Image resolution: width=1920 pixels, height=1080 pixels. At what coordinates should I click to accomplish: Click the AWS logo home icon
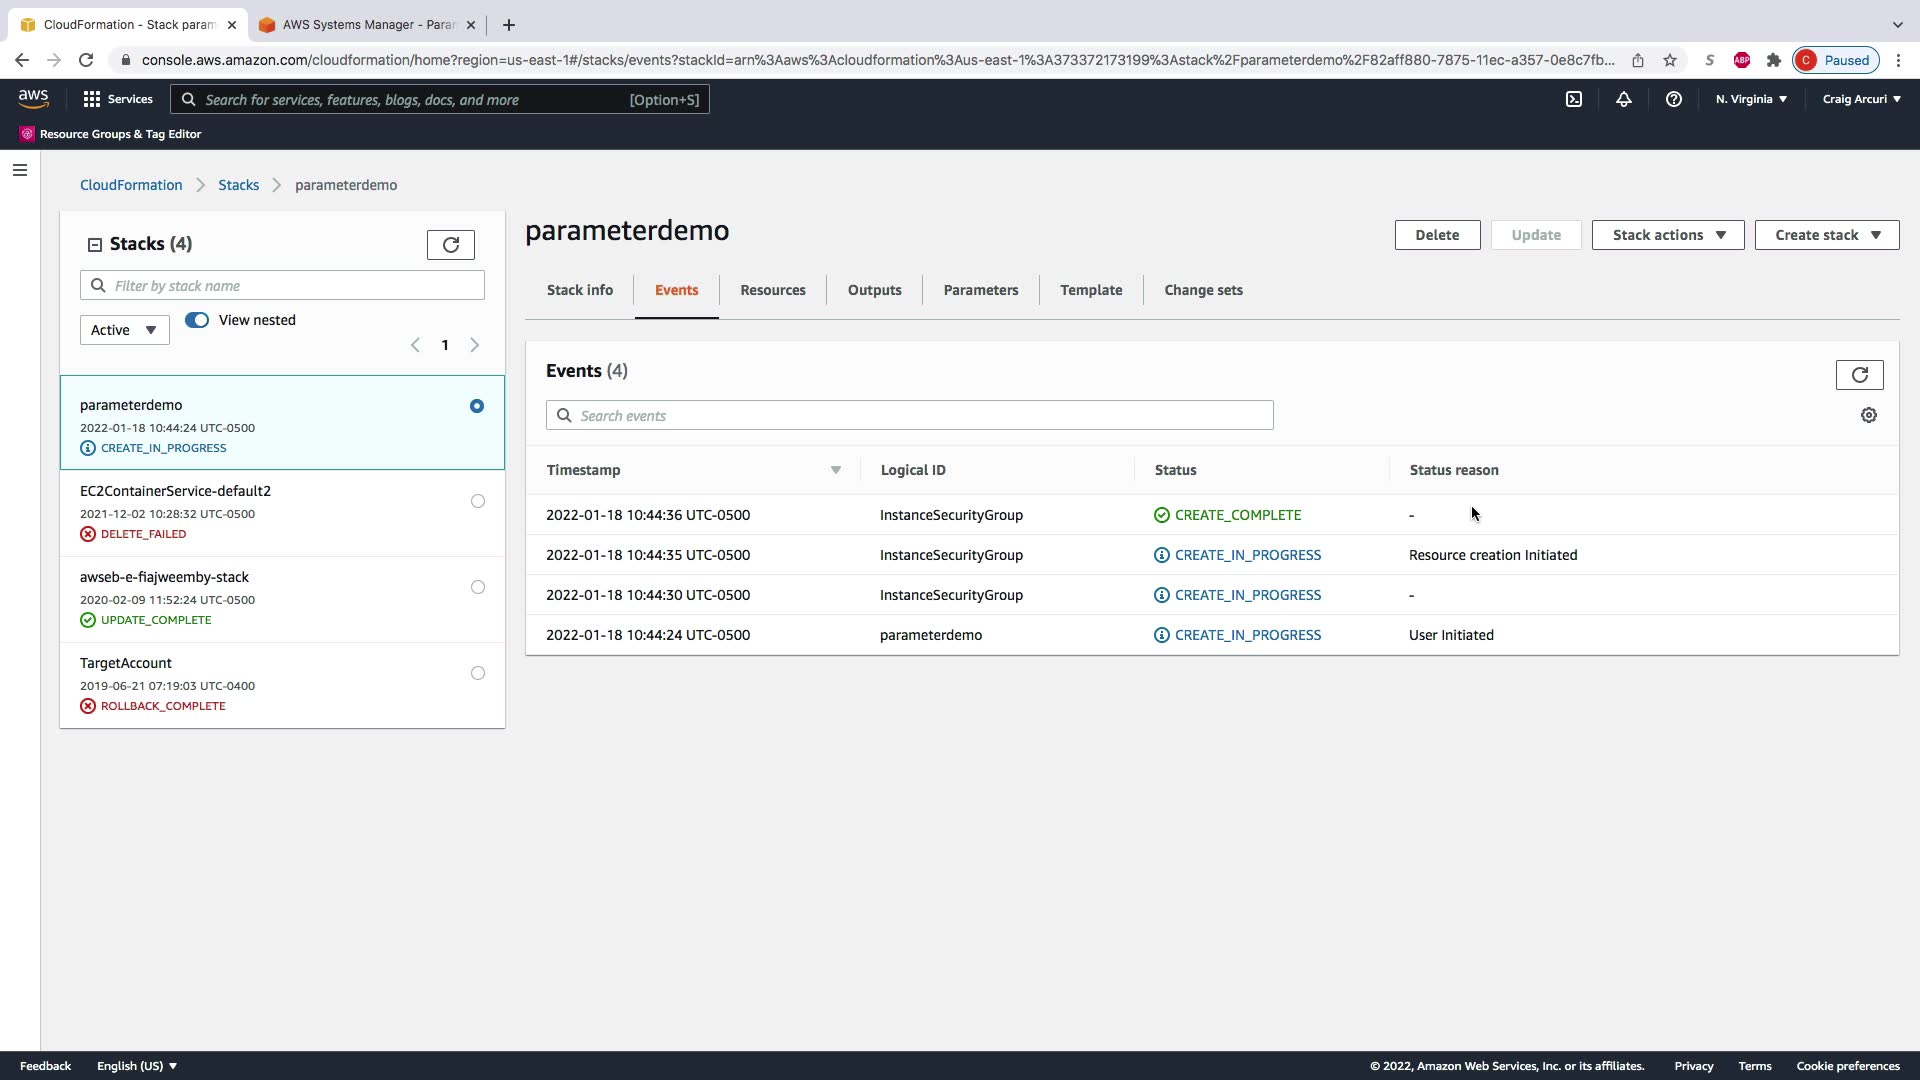(x=33, y=98)
